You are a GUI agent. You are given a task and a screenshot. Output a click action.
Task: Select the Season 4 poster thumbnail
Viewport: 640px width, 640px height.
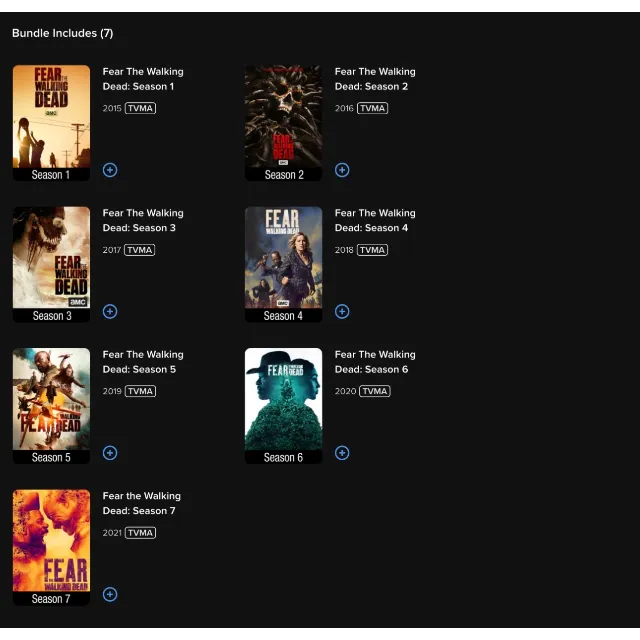(x=283, y=264)
